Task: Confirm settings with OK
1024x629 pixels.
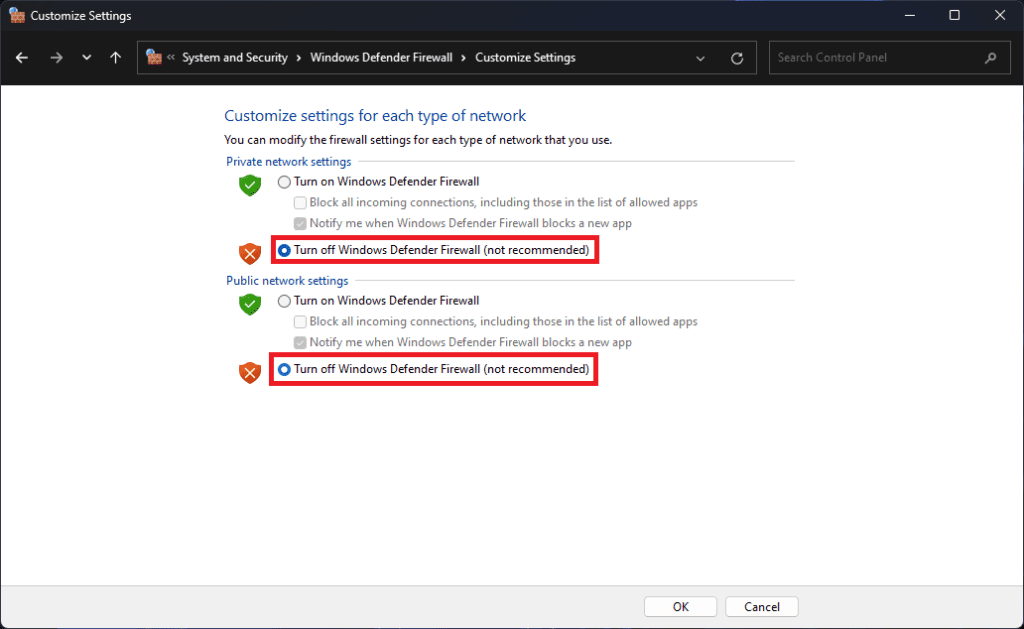Action: click(680, 606)
